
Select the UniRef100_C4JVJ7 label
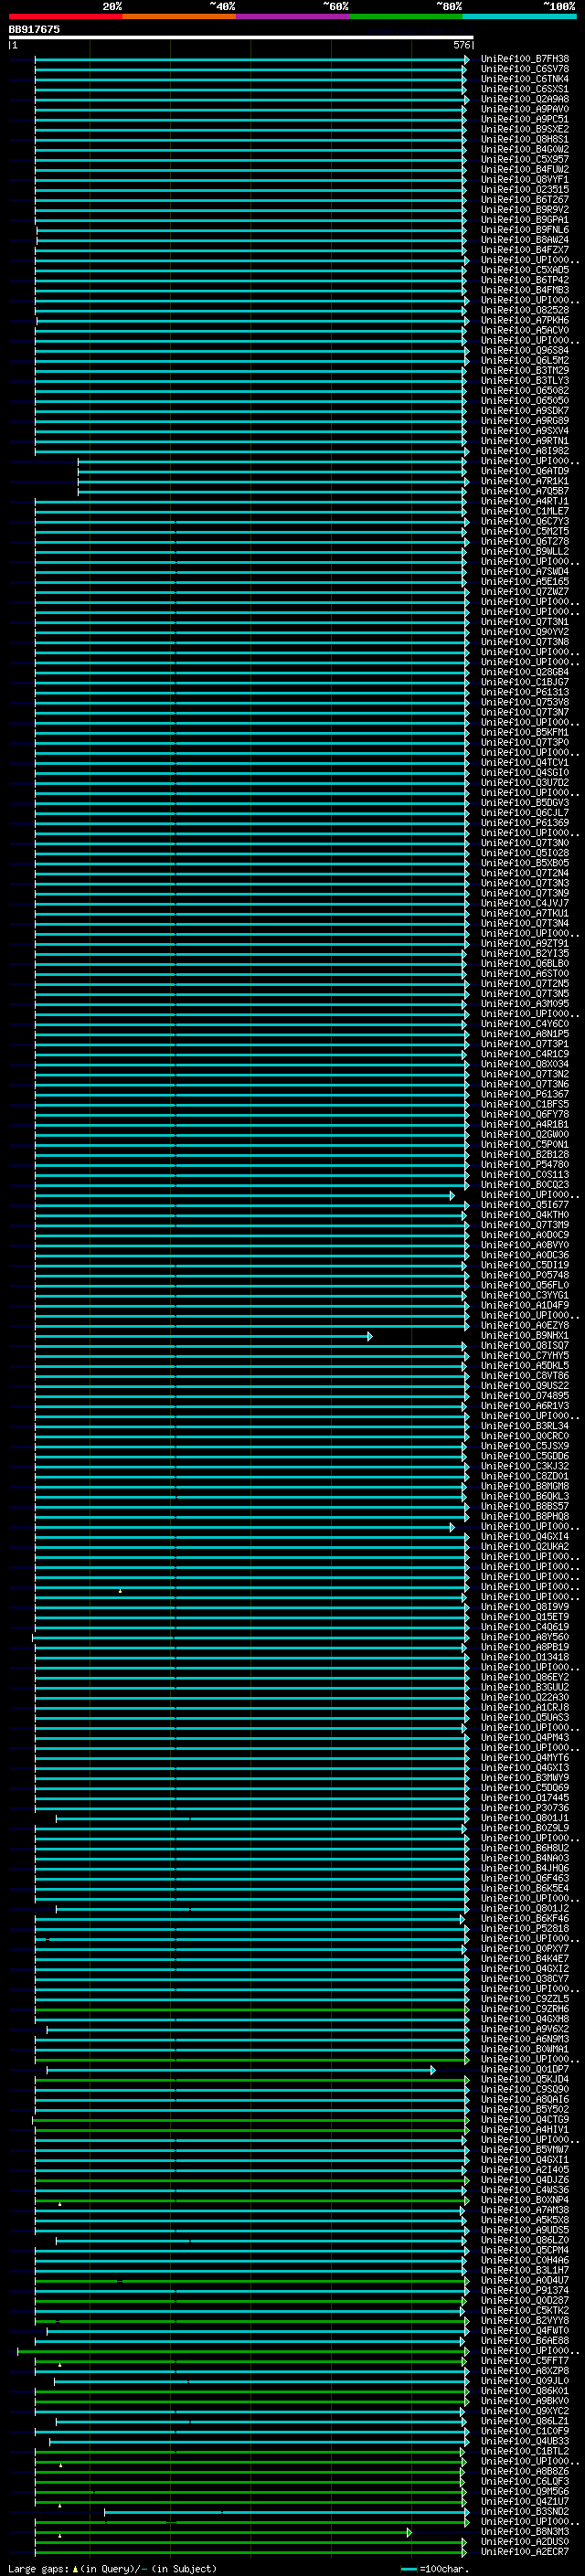coord(525,903)
